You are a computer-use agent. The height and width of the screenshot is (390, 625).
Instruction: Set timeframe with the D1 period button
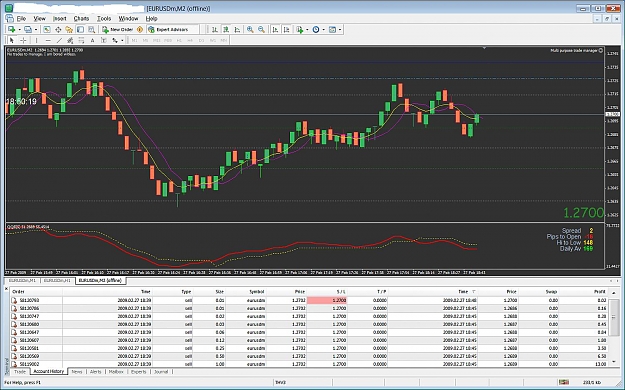click(x=202, y=40)
